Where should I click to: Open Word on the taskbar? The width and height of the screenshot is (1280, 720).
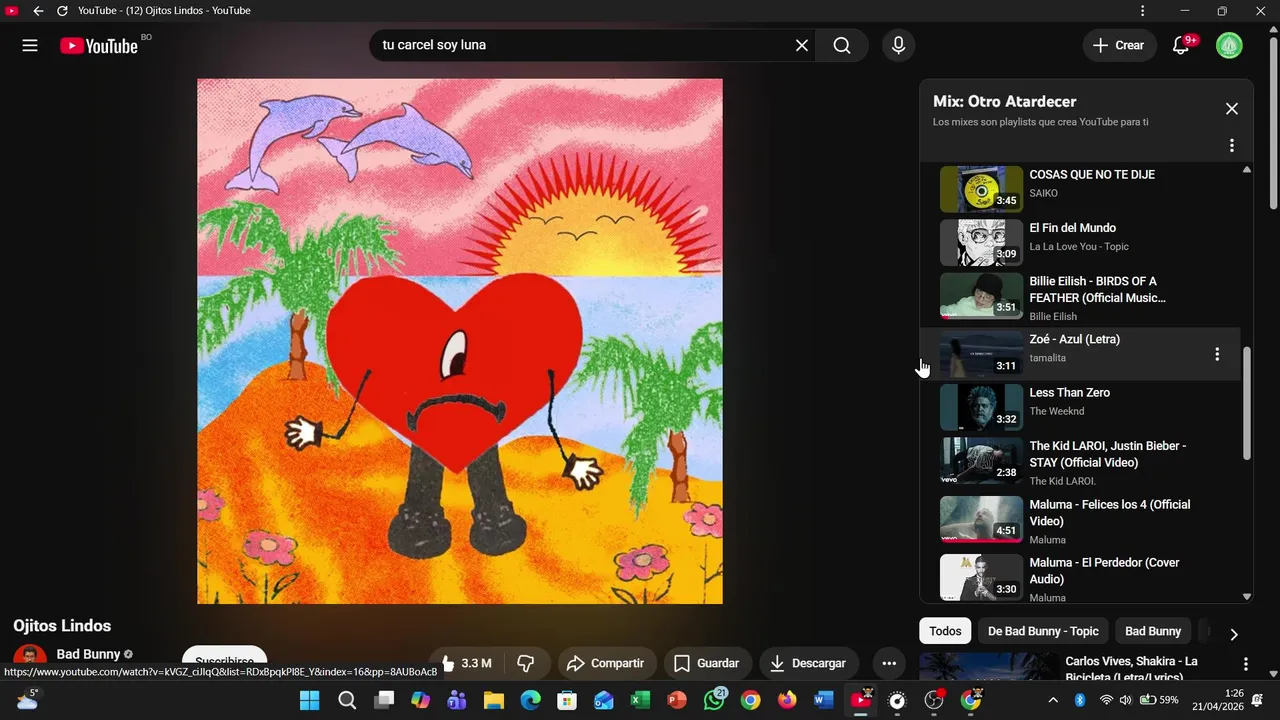tap(823, 700)
